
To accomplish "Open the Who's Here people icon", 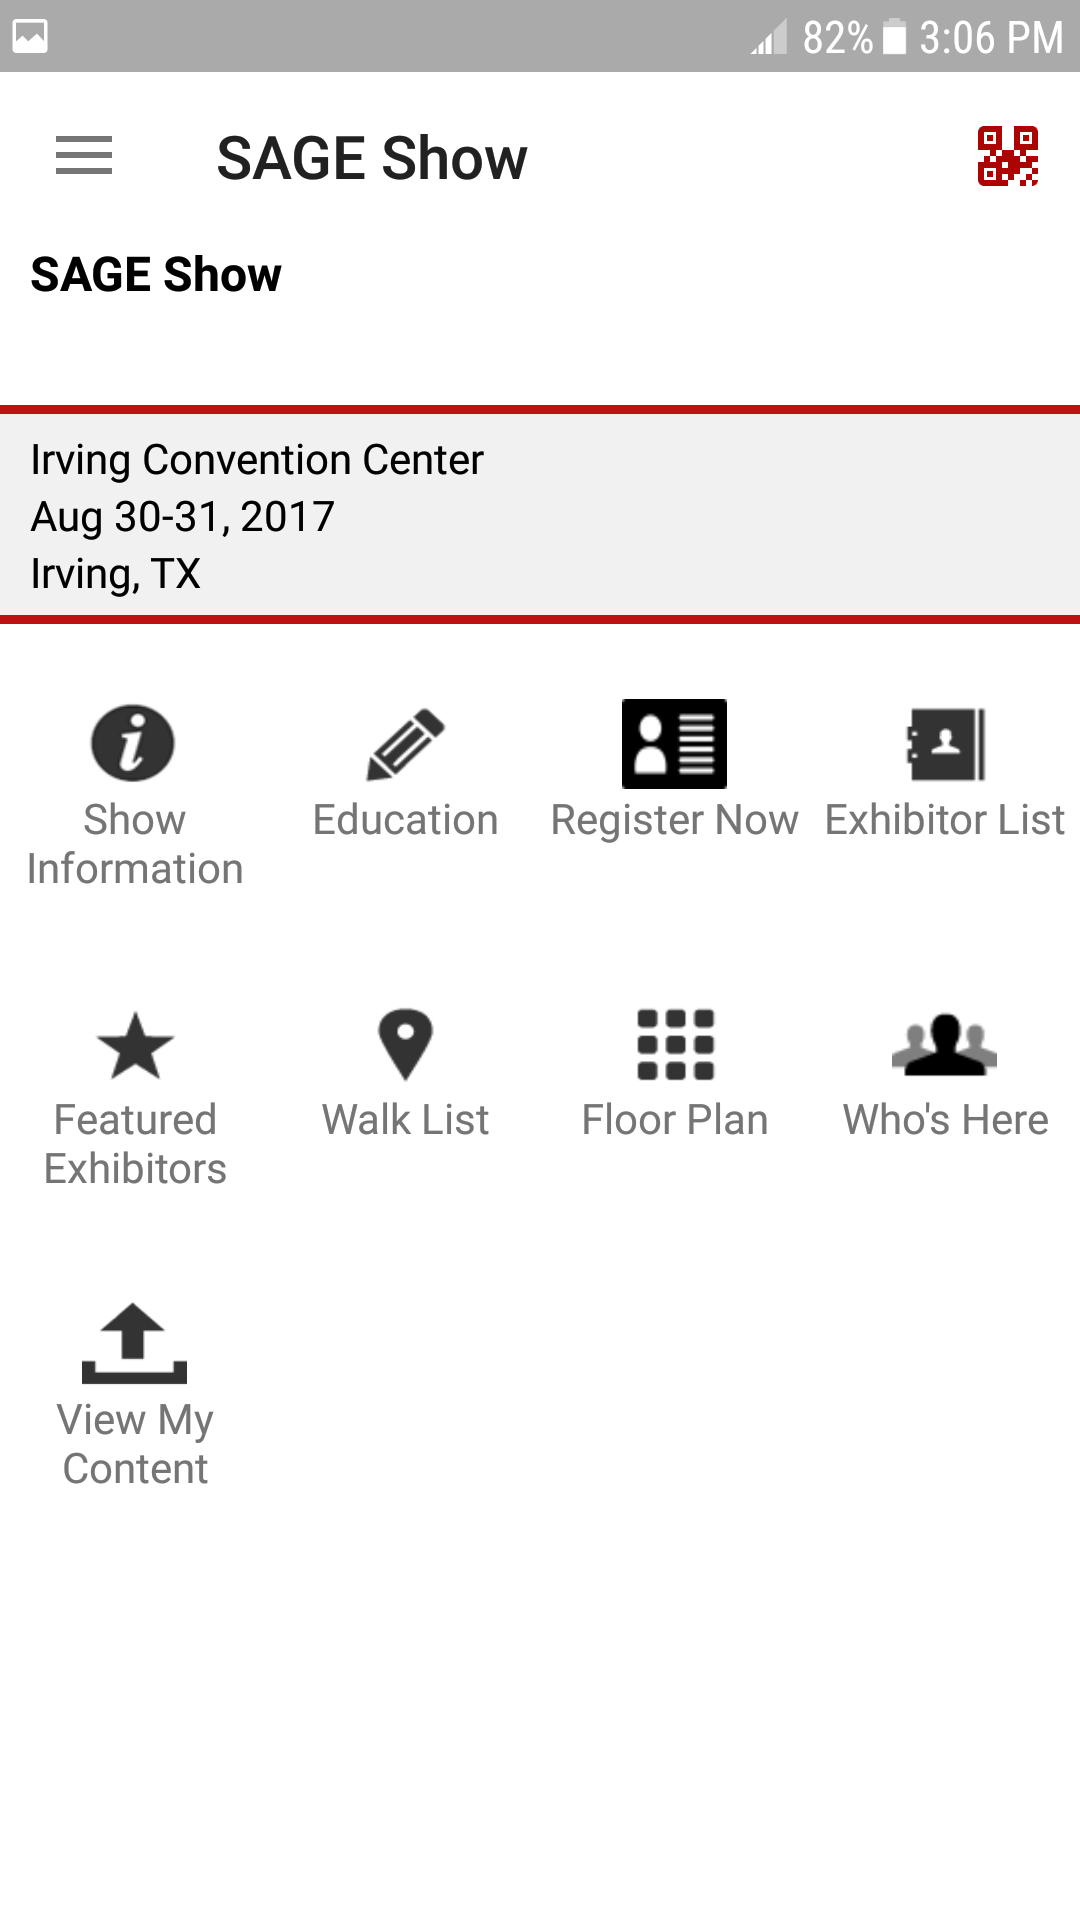I will 945,1044.
